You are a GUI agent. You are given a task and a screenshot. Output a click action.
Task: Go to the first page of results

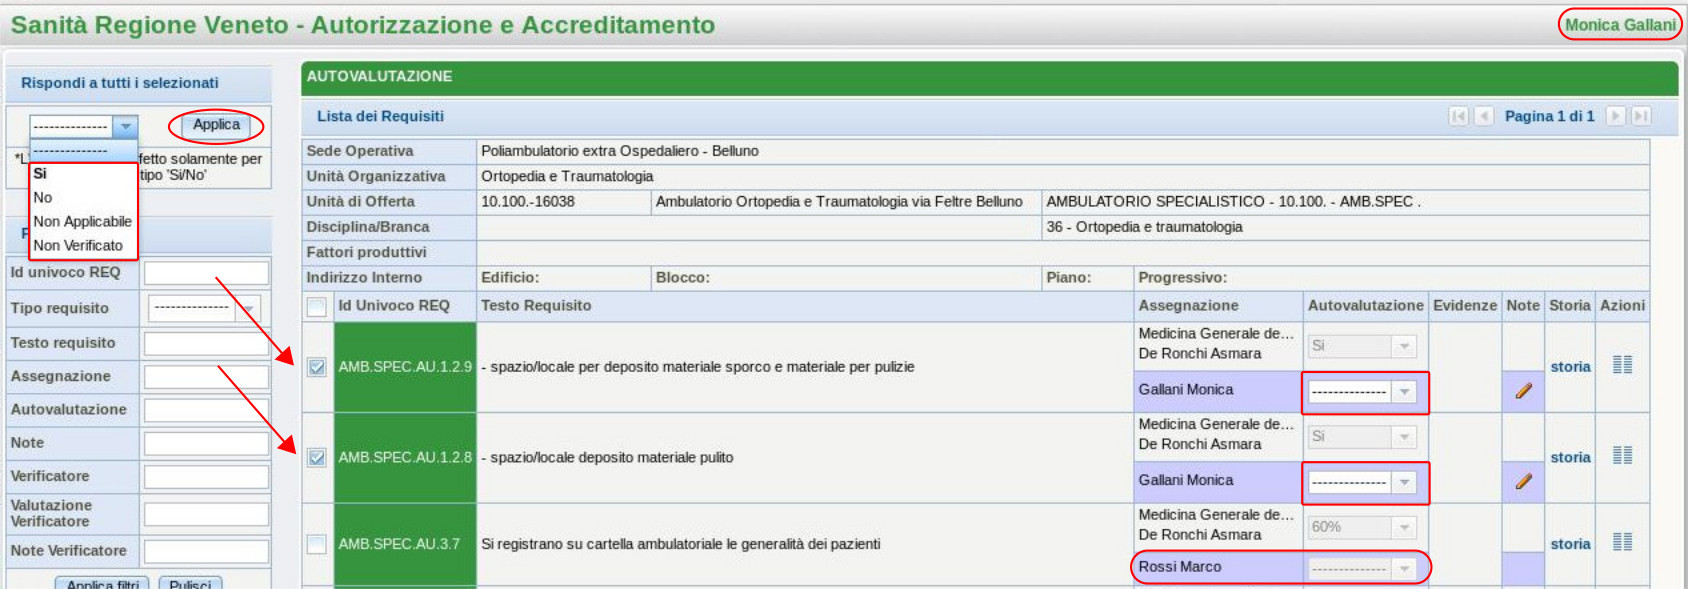[x=1458, y=116]
